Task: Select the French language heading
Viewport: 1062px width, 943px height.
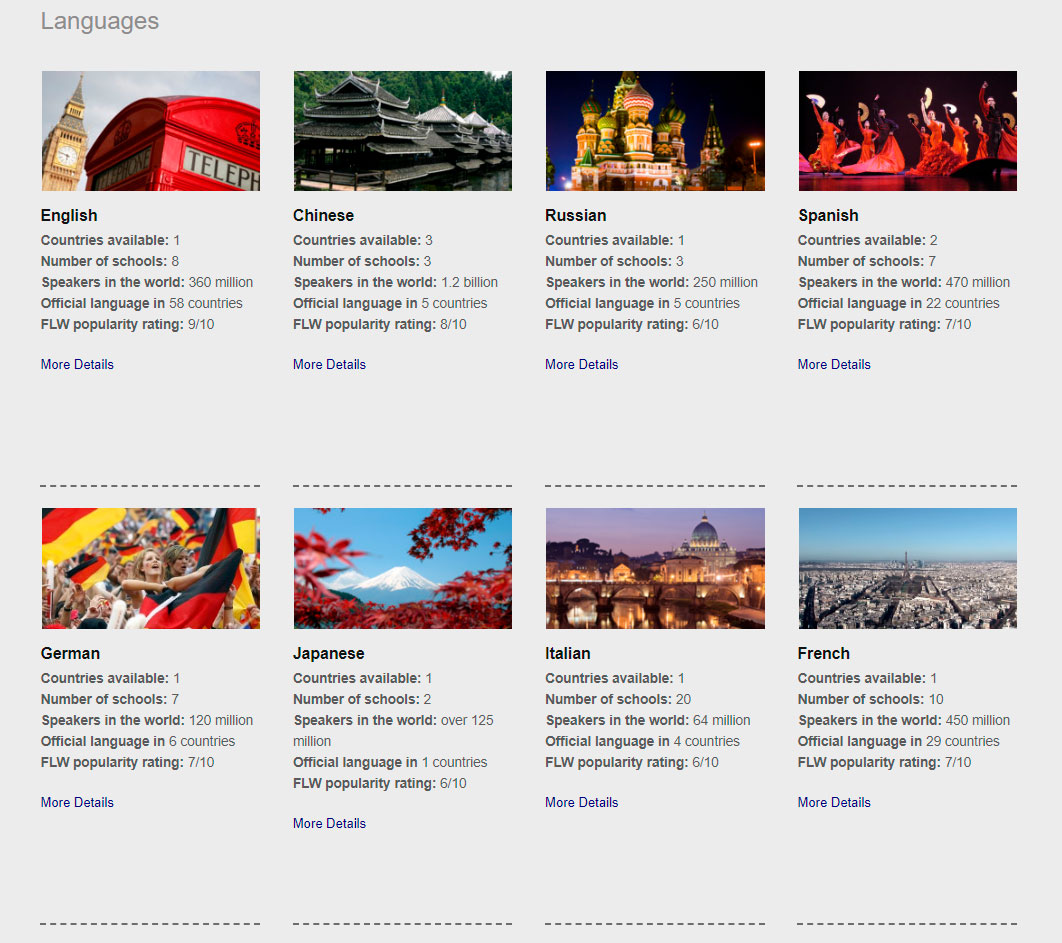Action: coord(824,653)
